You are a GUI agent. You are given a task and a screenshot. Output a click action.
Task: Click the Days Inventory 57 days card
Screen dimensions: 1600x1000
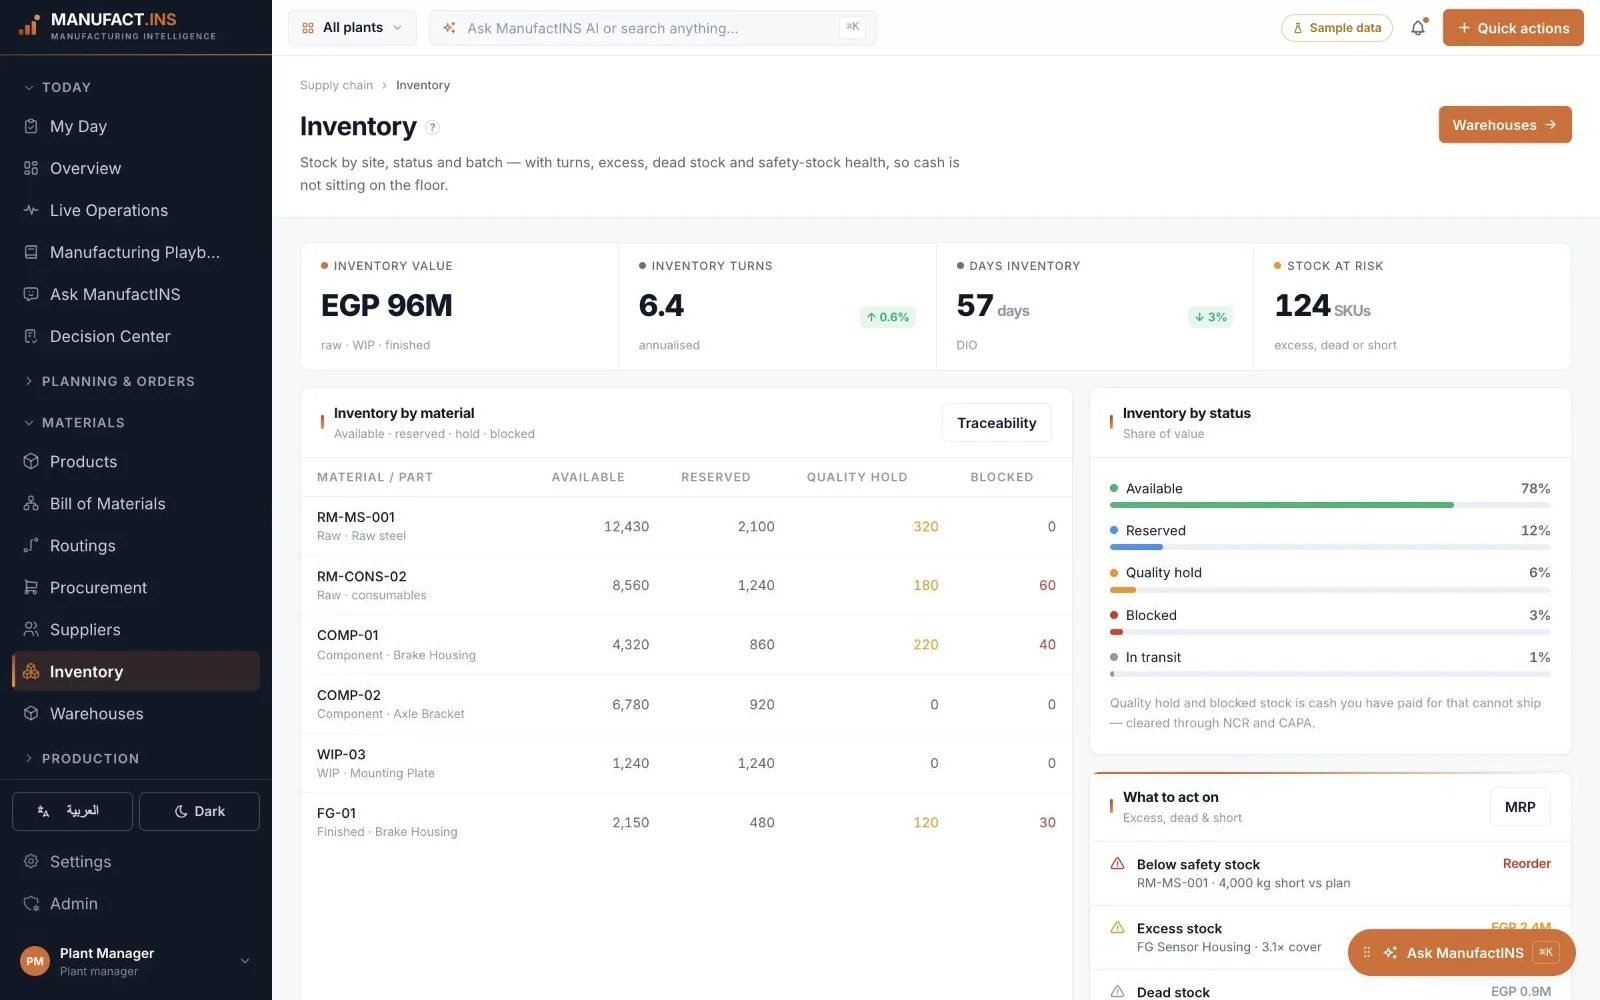pos(1095,307)
